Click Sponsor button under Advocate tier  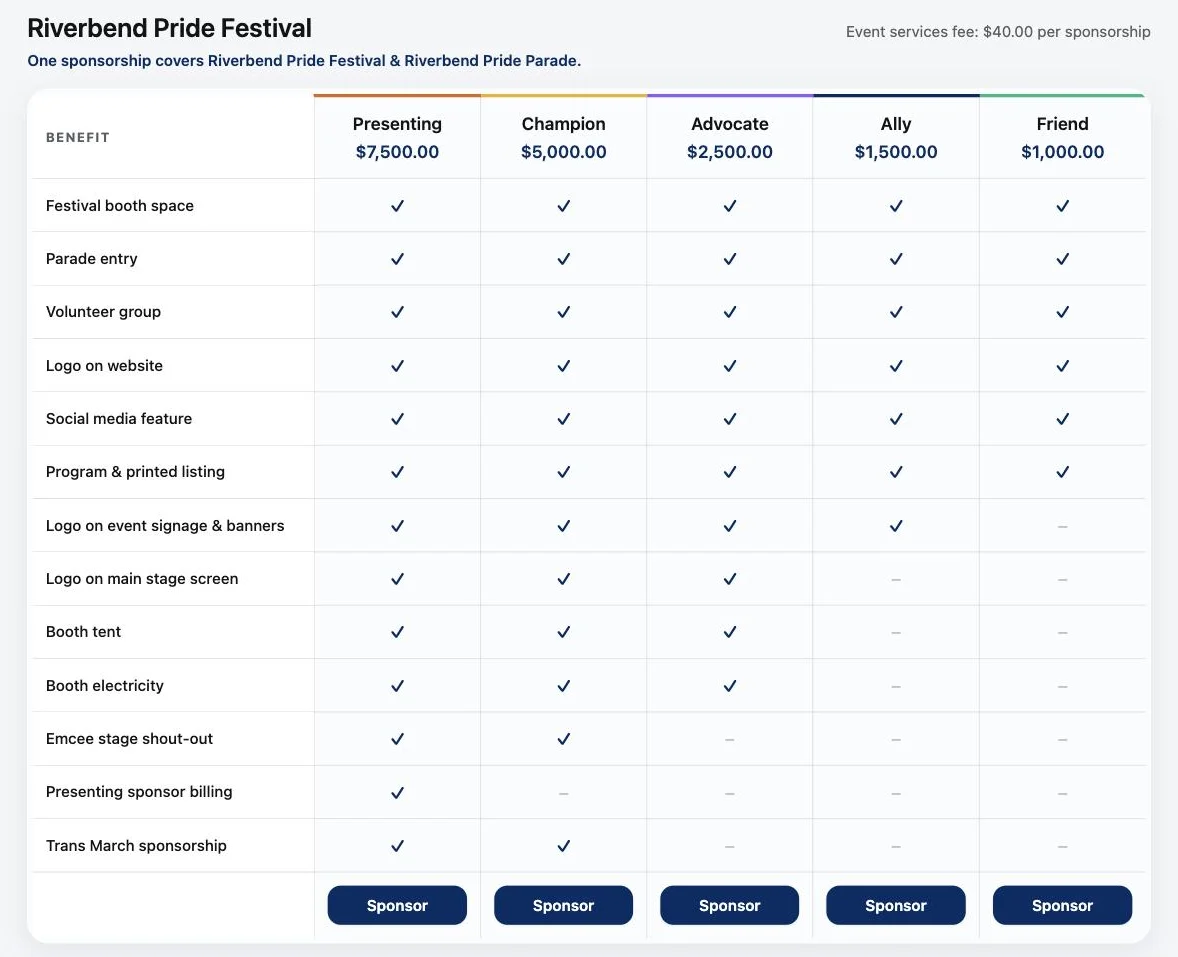[729, 905]
